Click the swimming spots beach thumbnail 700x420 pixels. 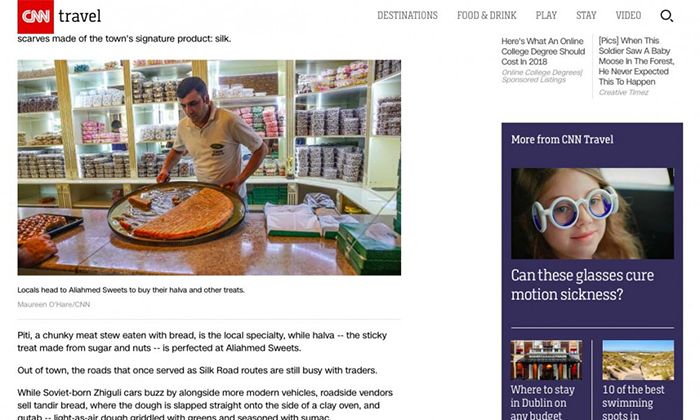[638, 360]
